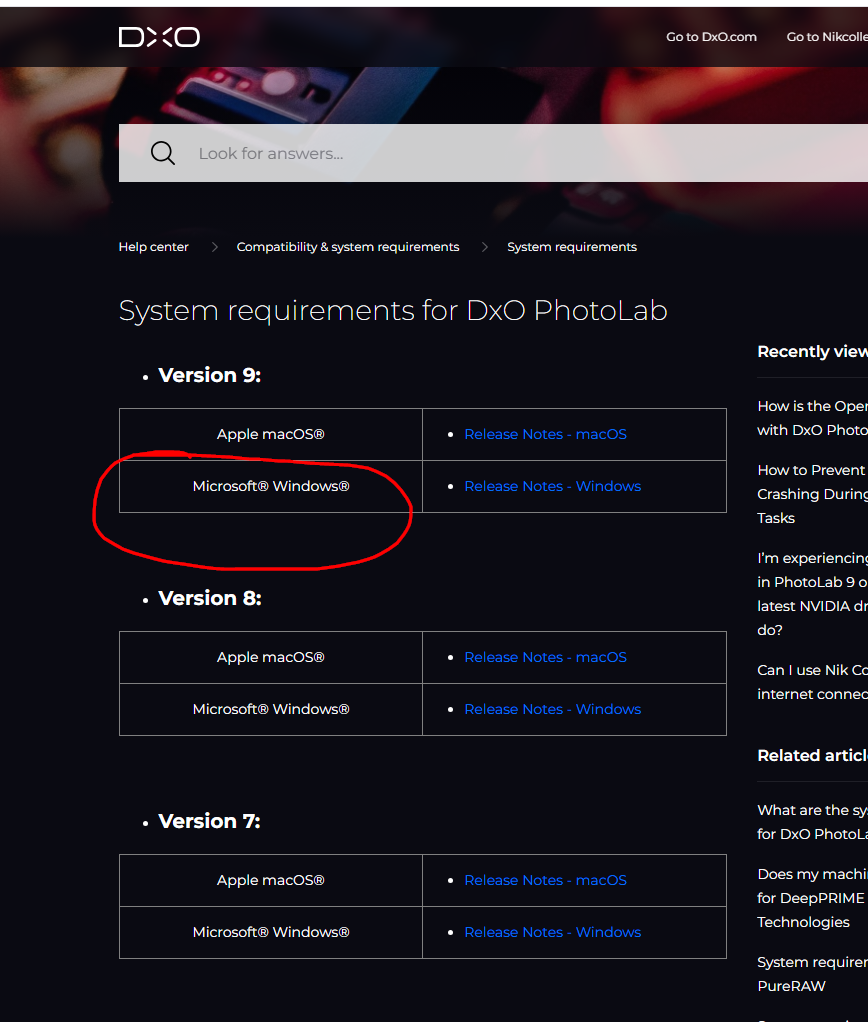The height and width of the screenshot is (1022, 868).
Task: Open Version 7 Windows release notes
Action: (x=552, y=932)
